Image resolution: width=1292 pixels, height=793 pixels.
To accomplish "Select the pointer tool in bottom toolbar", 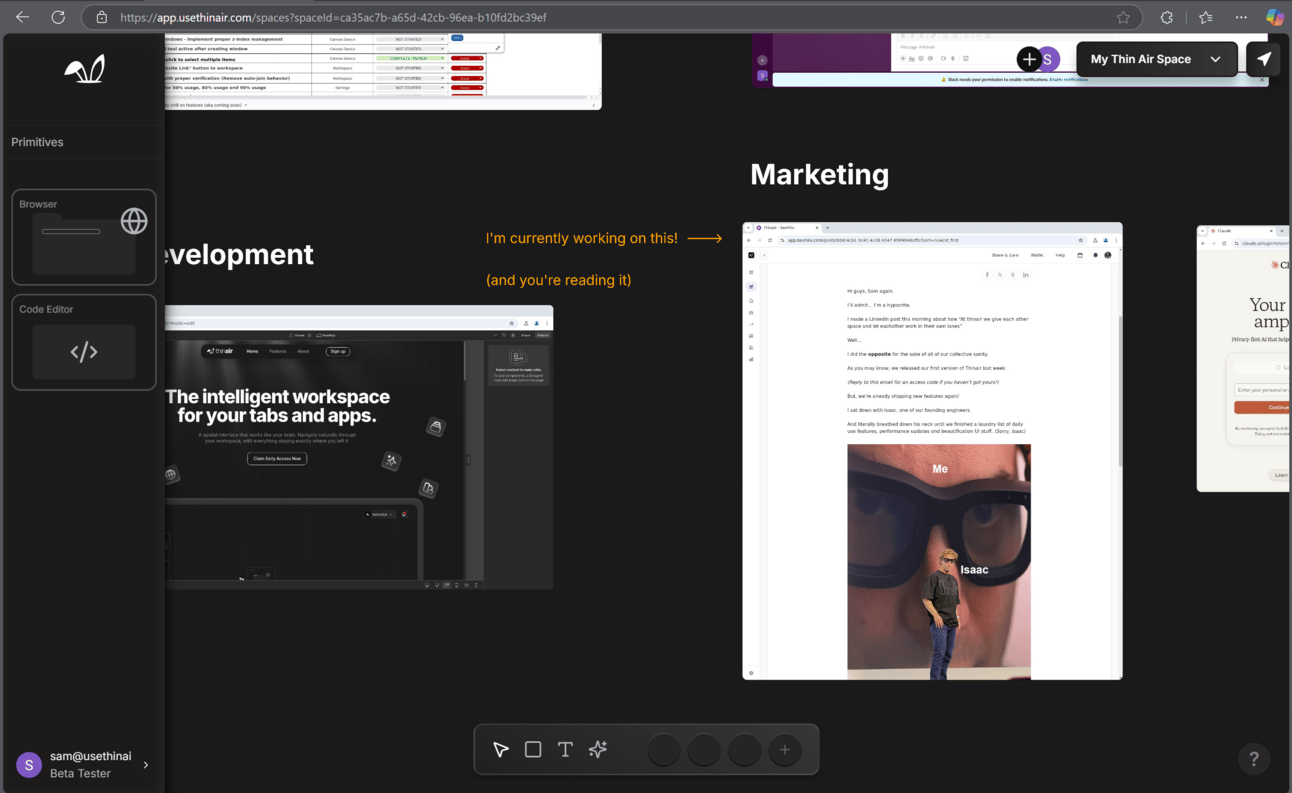I will (x=501, y=749).
